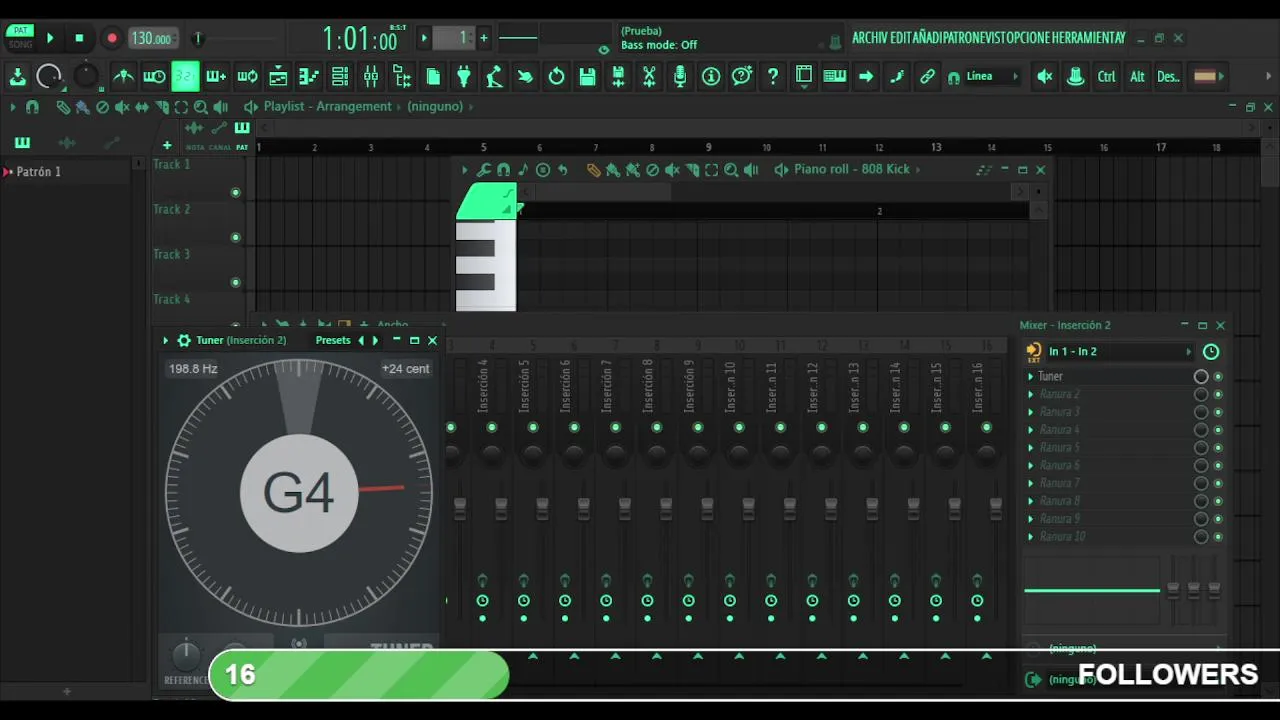The height and width of the screenshot is (720, 1280).
Task: Open the AÑADI menu
Action: coord(927,38)
